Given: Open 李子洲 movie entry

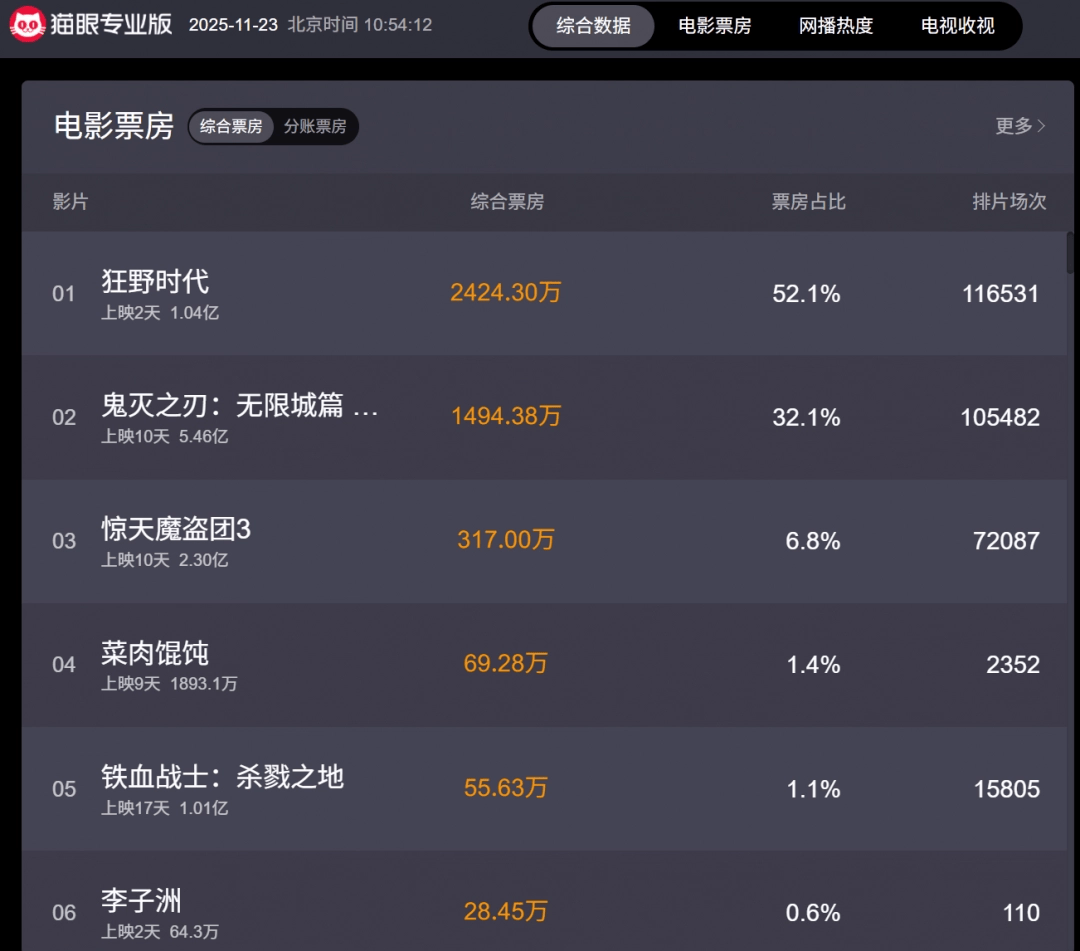Looking at the screenshot, I should (141, 901).
